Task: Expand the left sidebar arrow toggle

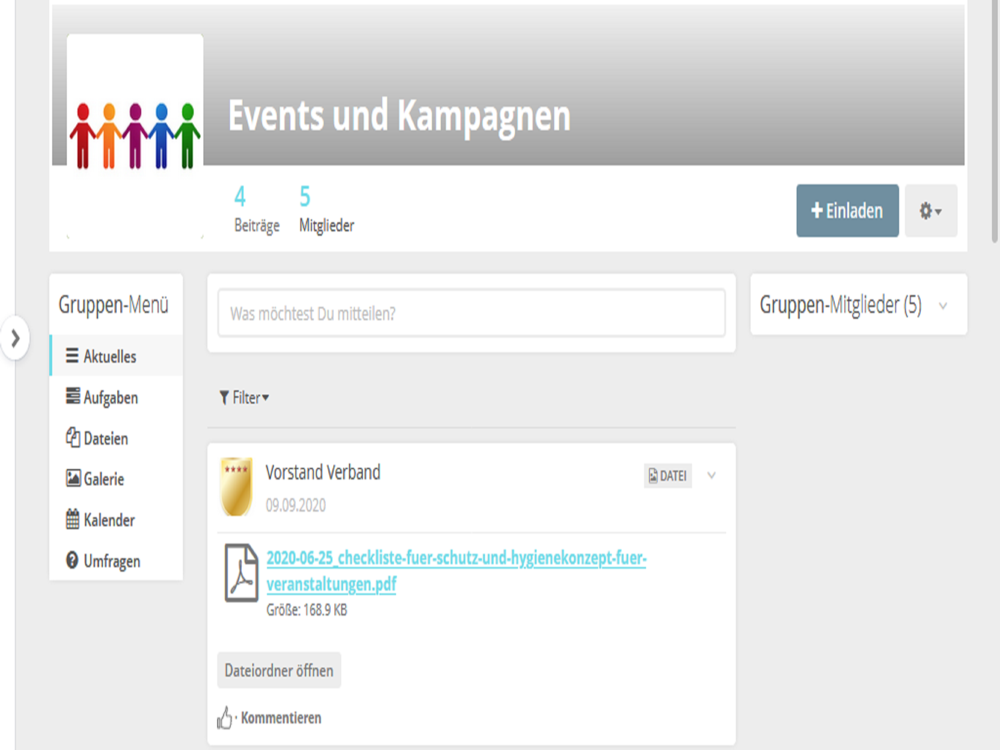Action: tap(15, 338)
